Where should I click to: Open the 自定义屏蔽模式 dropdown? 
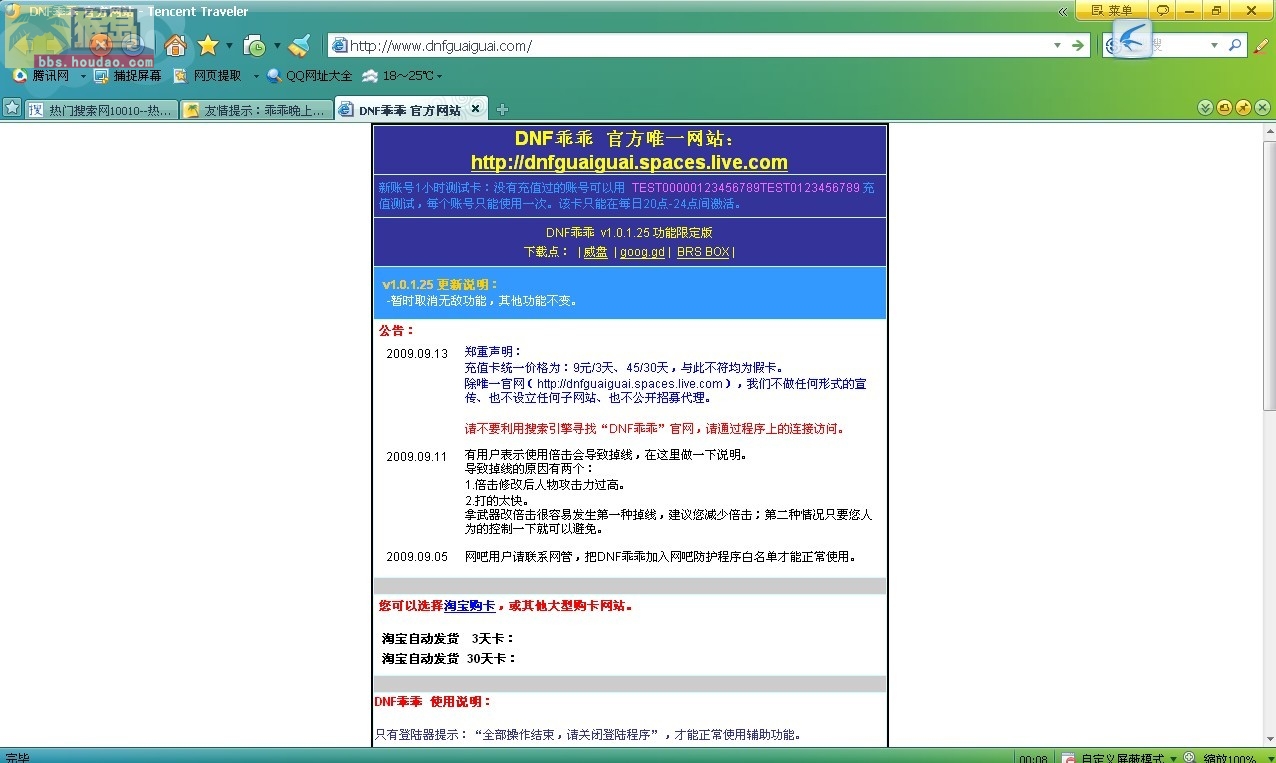point(1173,757)
